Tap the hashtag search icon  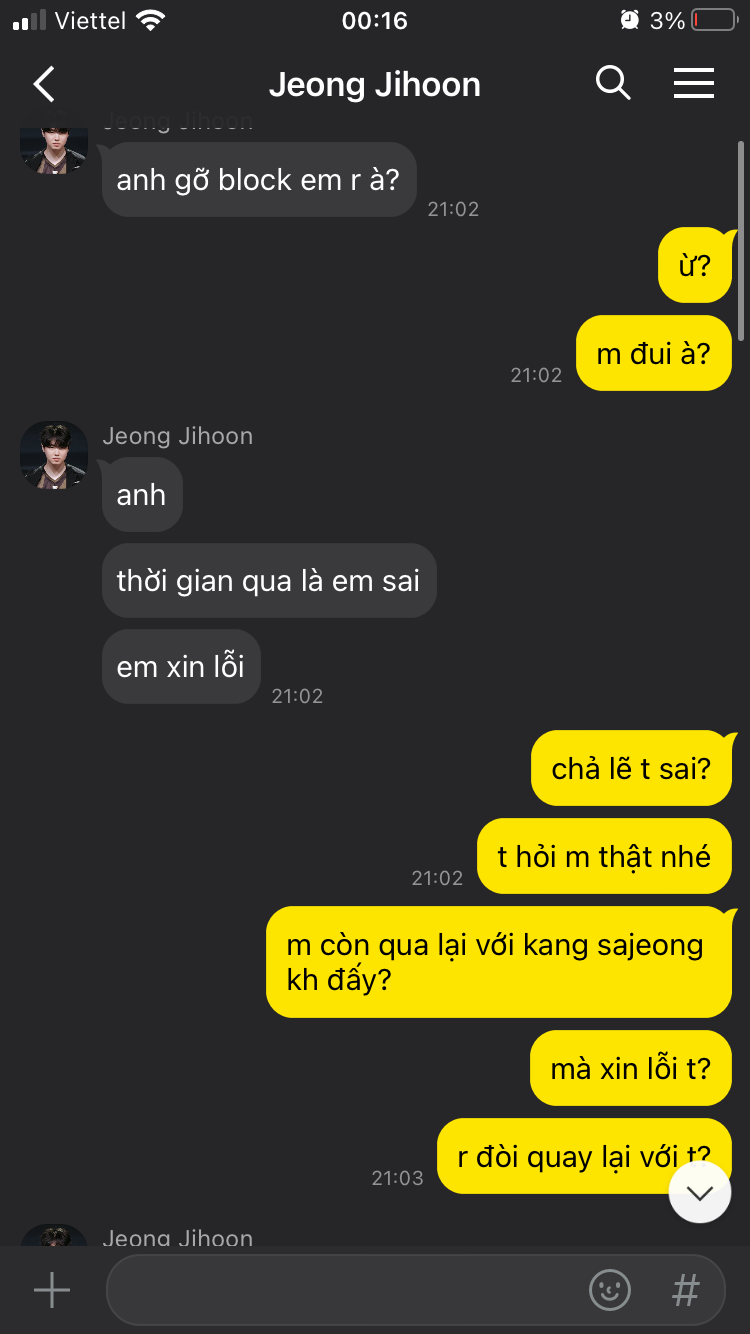click(x=685, y=1290)
